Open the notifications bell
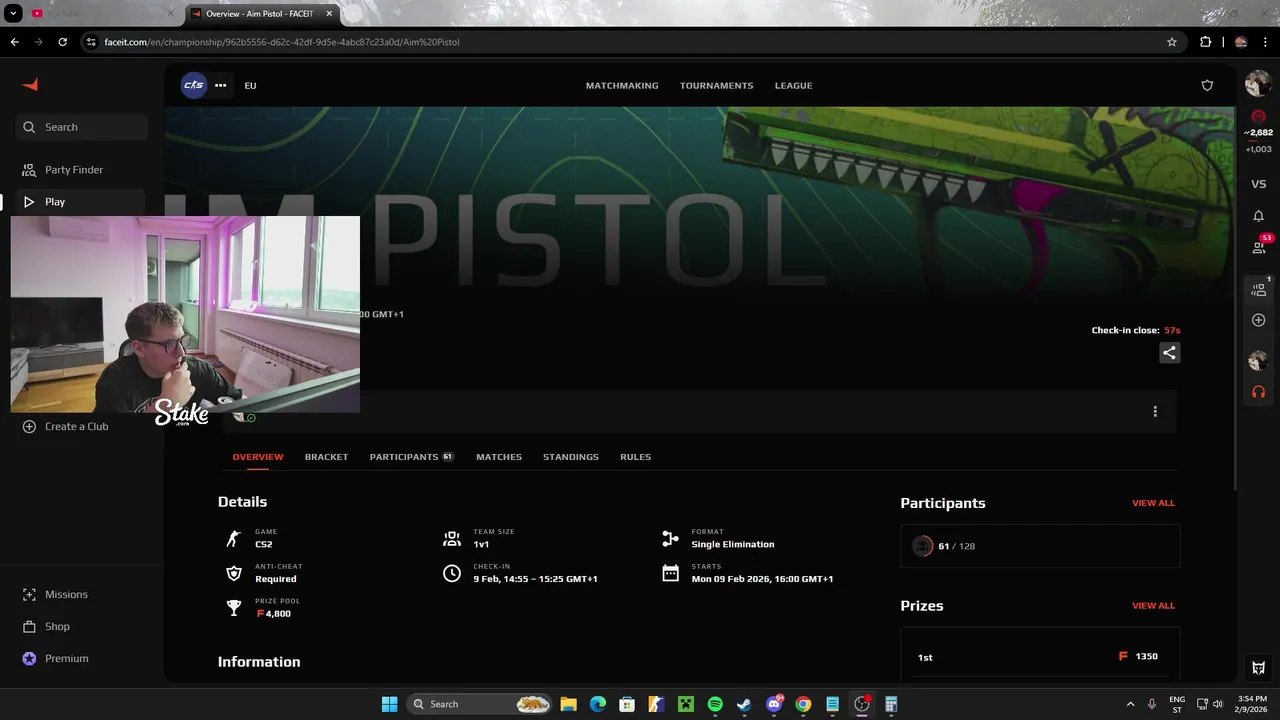This screenshot has width=1280, height=720. click(x=1258, y=216)
